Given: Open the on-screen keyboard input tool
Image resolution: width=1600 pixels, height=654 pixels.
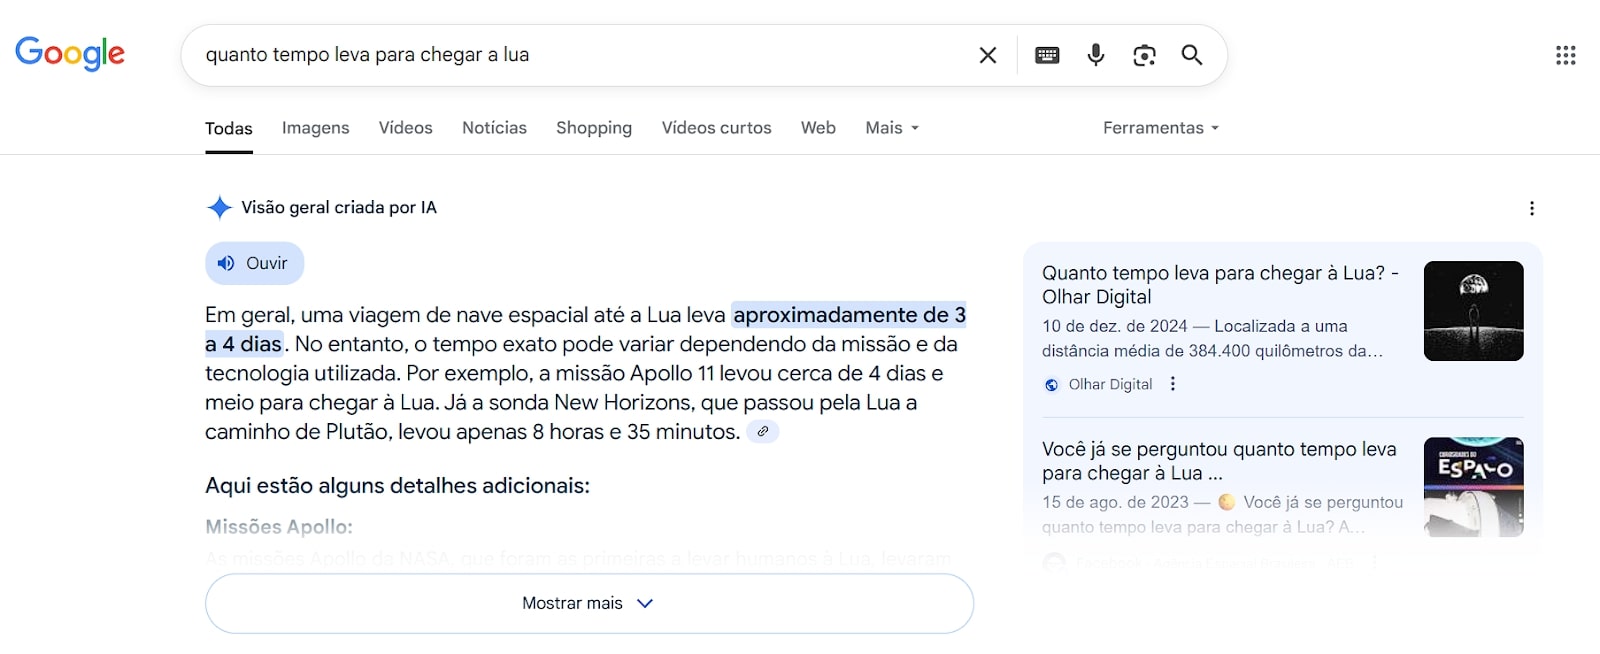Looking at the screenshot, I should [x=1047, y=55].
